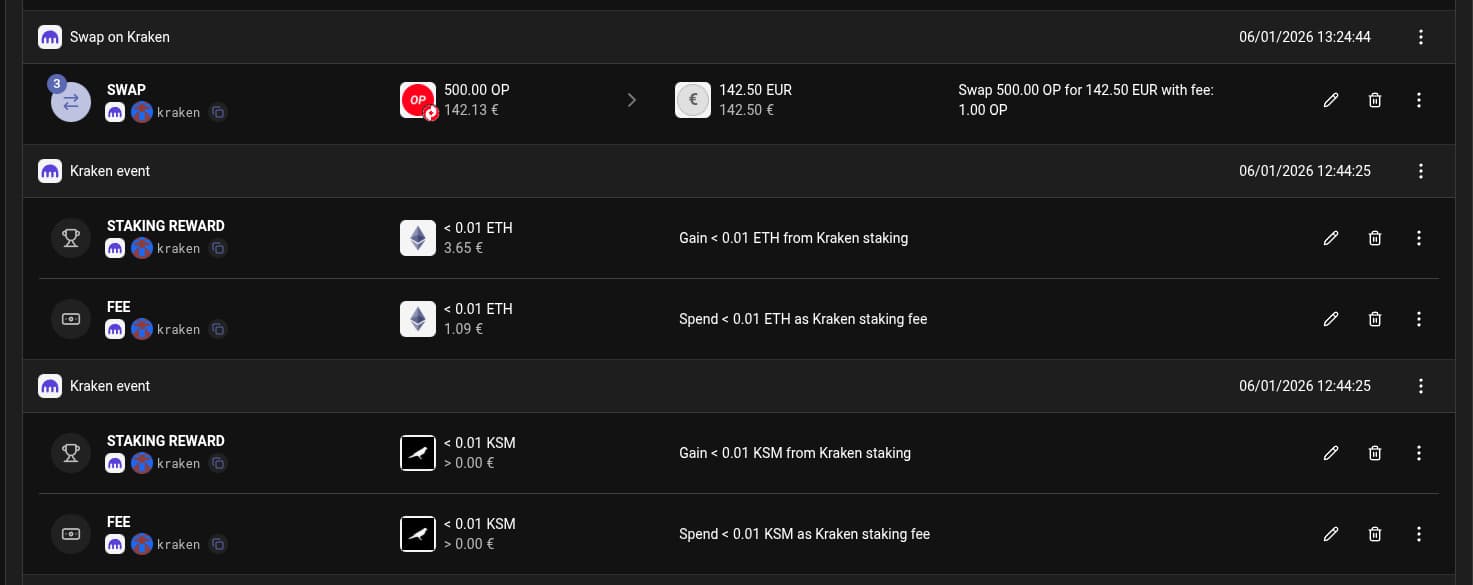Edit the KSM staking fee event

[x=1331, y=534]
